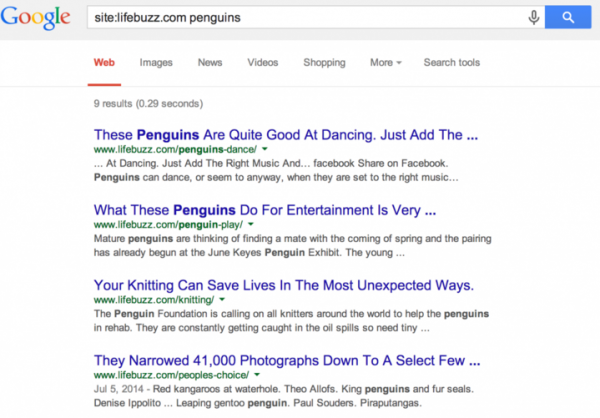Viewport: 600px width, 418px height.
Task: Switch to the News tab
Action: 210,63
